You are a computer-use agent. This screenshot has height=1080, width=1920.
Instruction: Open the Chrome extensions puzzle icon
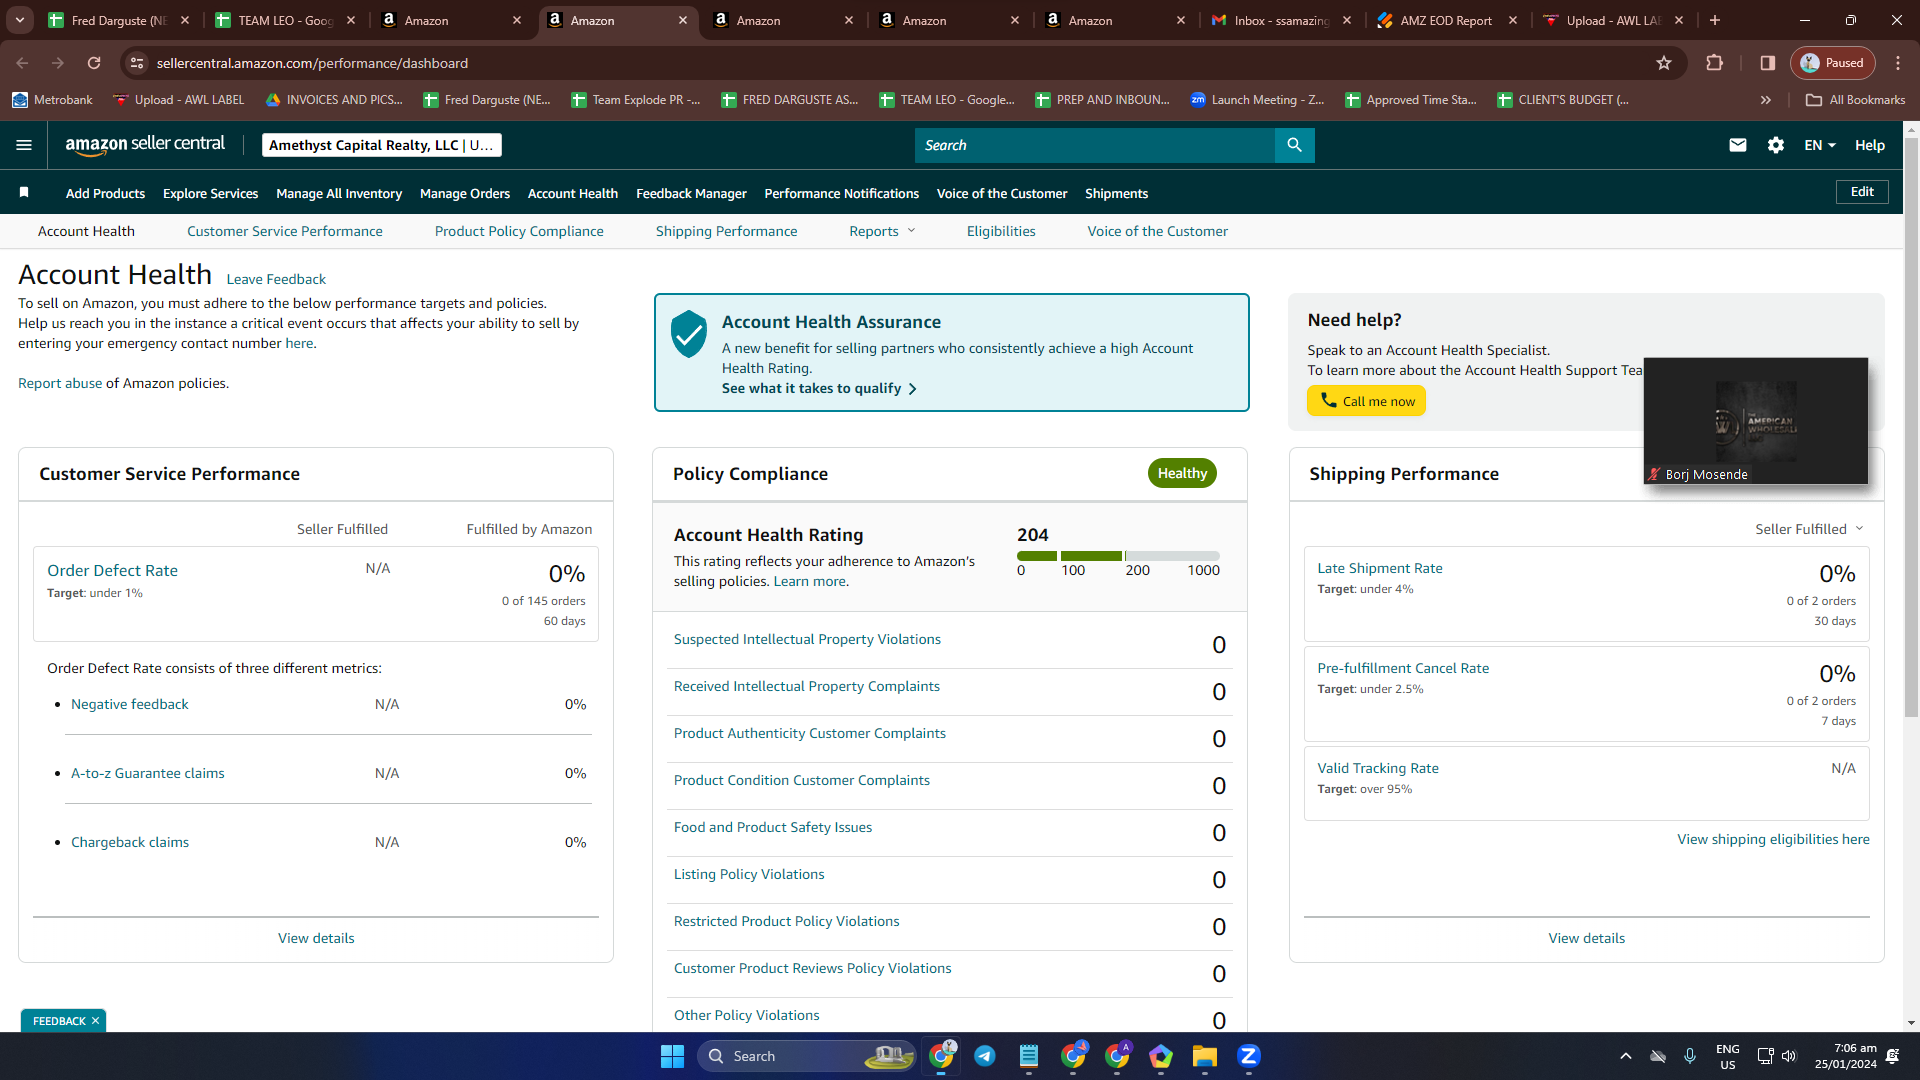tap(1714, 63)
